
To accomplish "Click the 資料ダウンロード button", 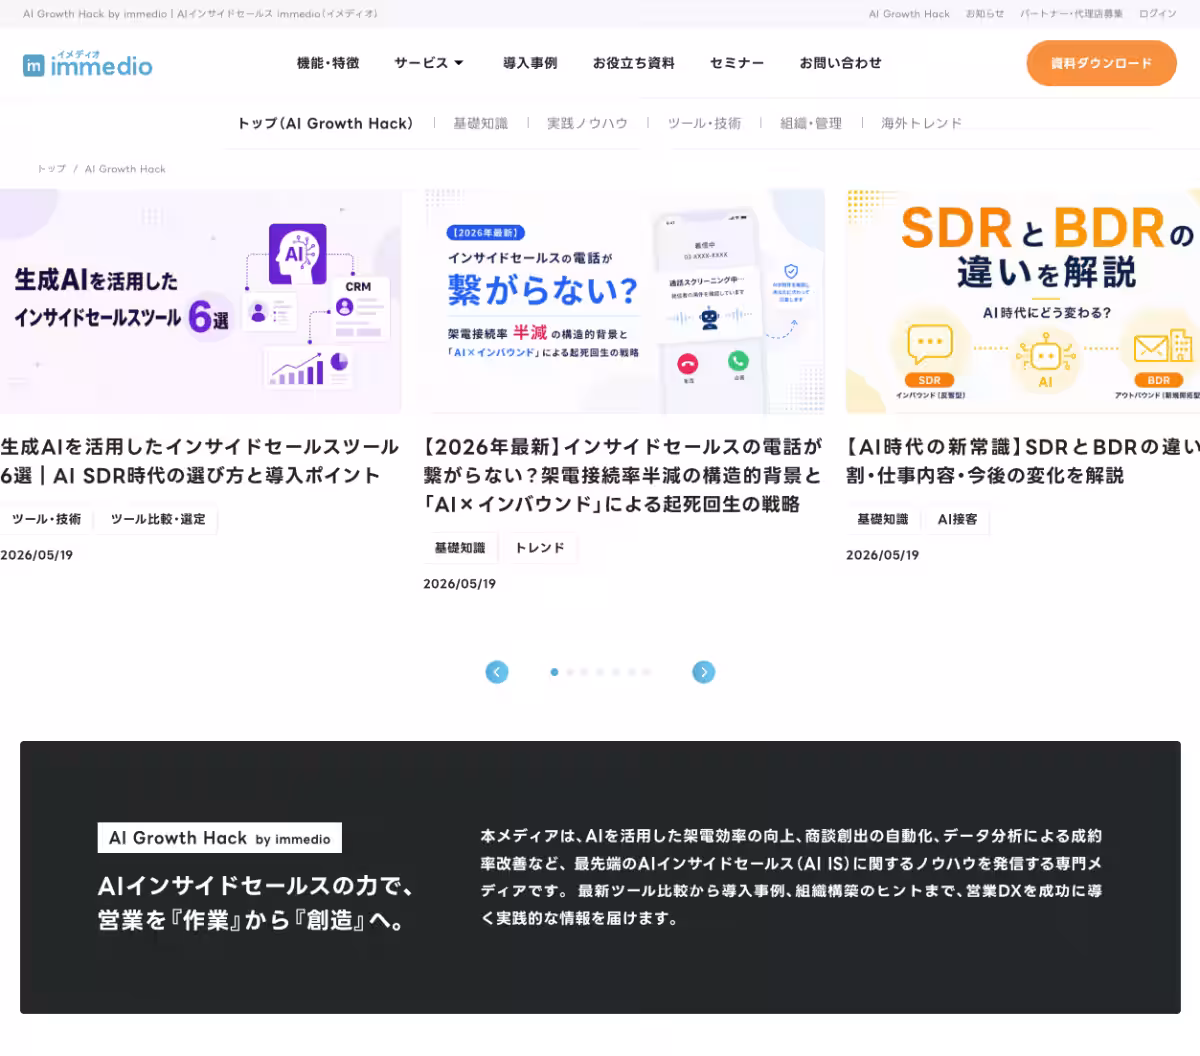I will coord(1102,63).
